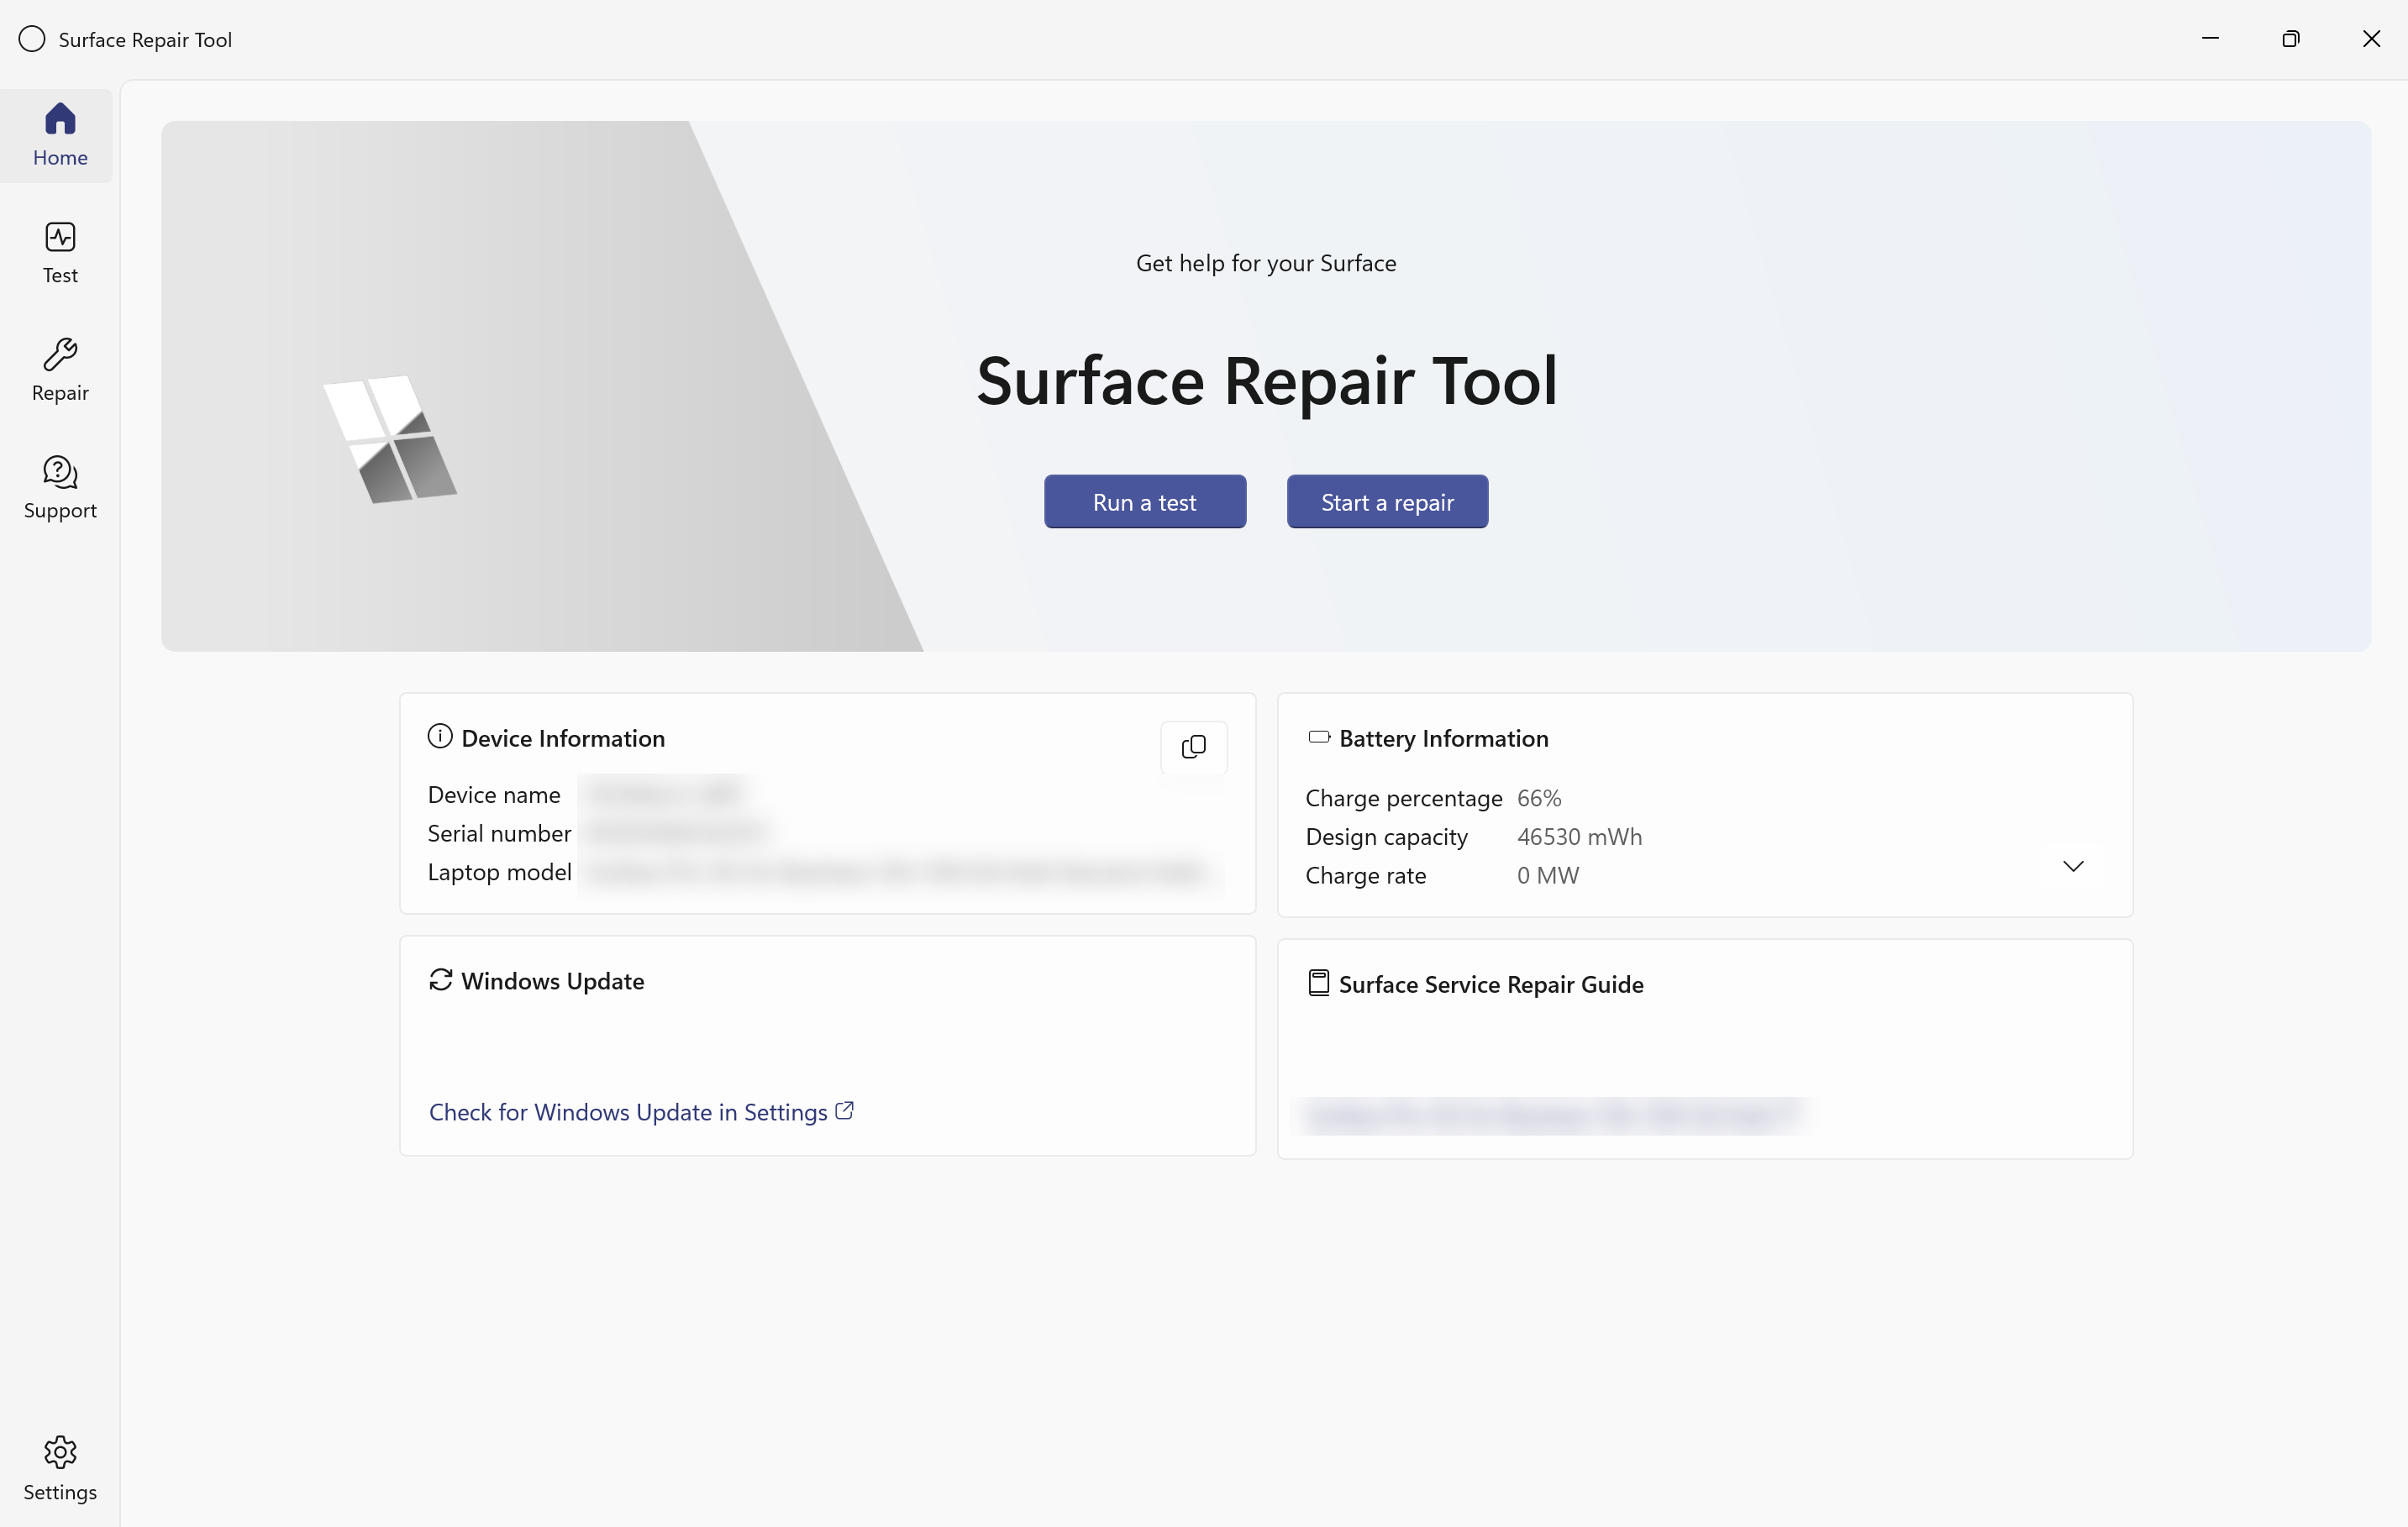2408x1527 pixels.
Task: Open Check for Windows Update in Settings link
Action: (x=641, y=1112)
